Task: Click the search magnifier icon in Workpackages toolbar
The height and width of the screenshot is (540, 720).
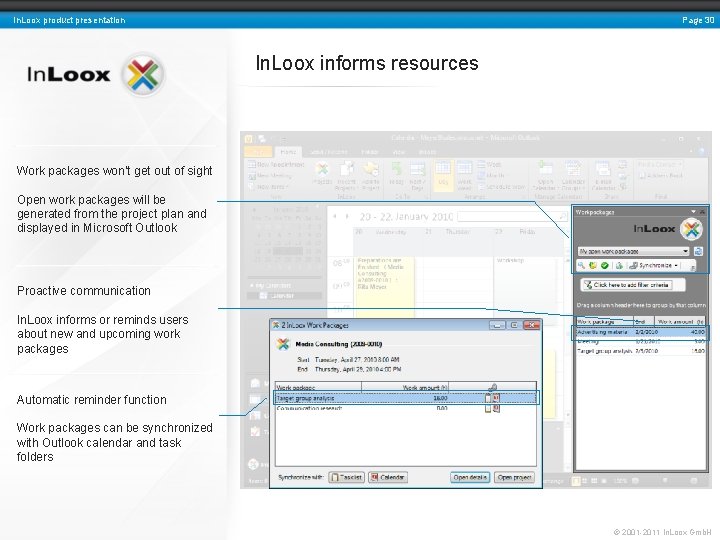Action: tap(581, 265)
